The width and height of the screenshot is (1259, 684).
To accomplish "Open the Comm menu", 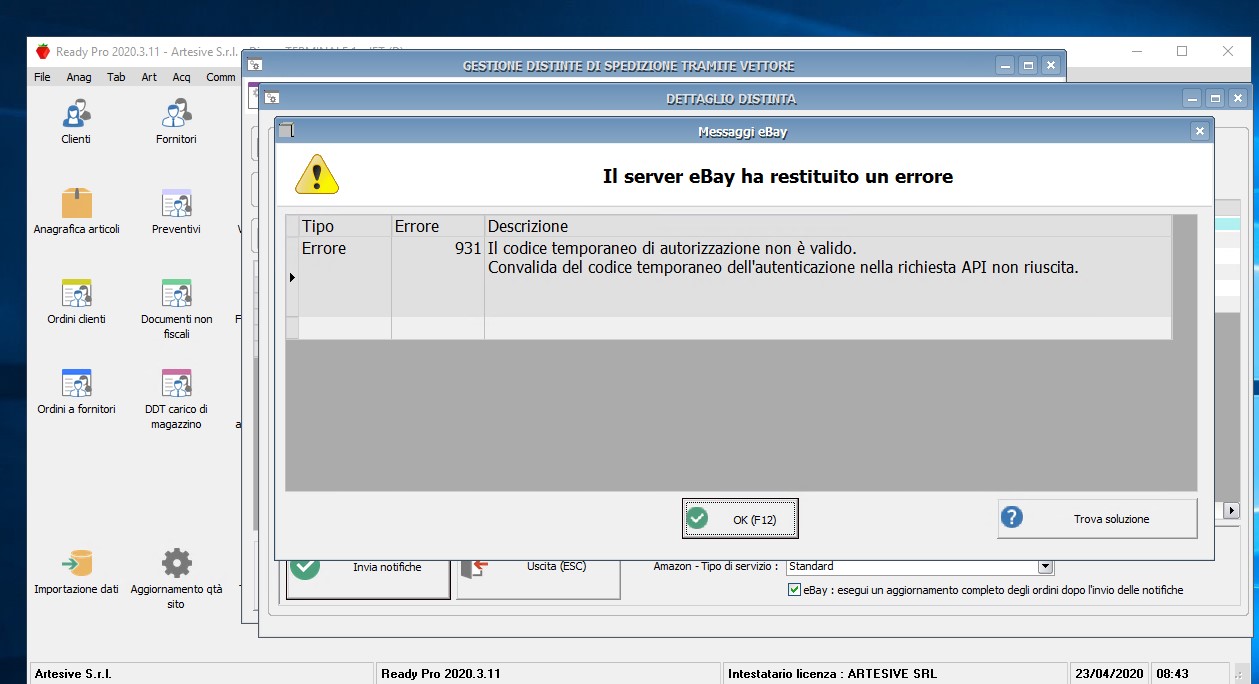I will [x=221, y=77].
